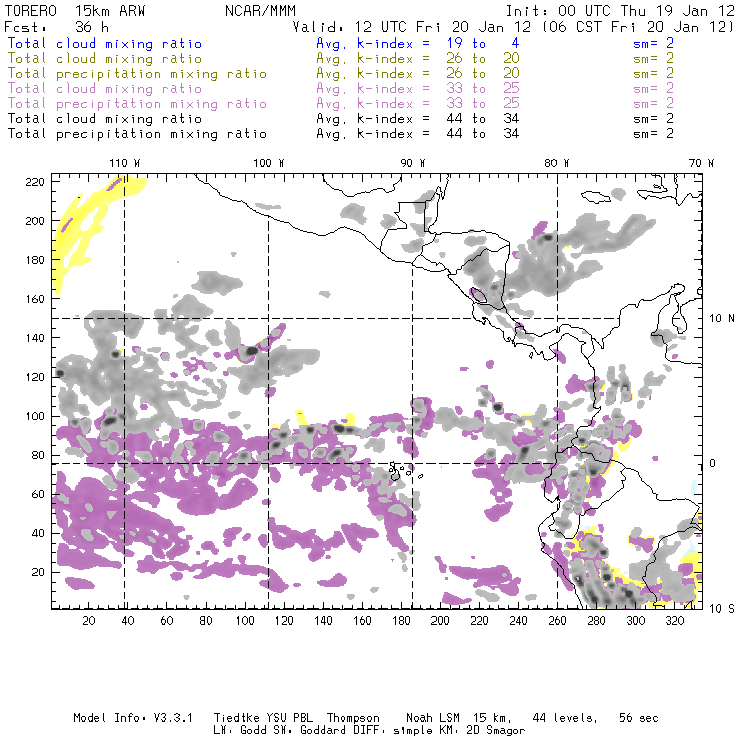740x740 pixels.
Task: Click the "YSU PBL" scheme label
Action: (x=289, y=718)
